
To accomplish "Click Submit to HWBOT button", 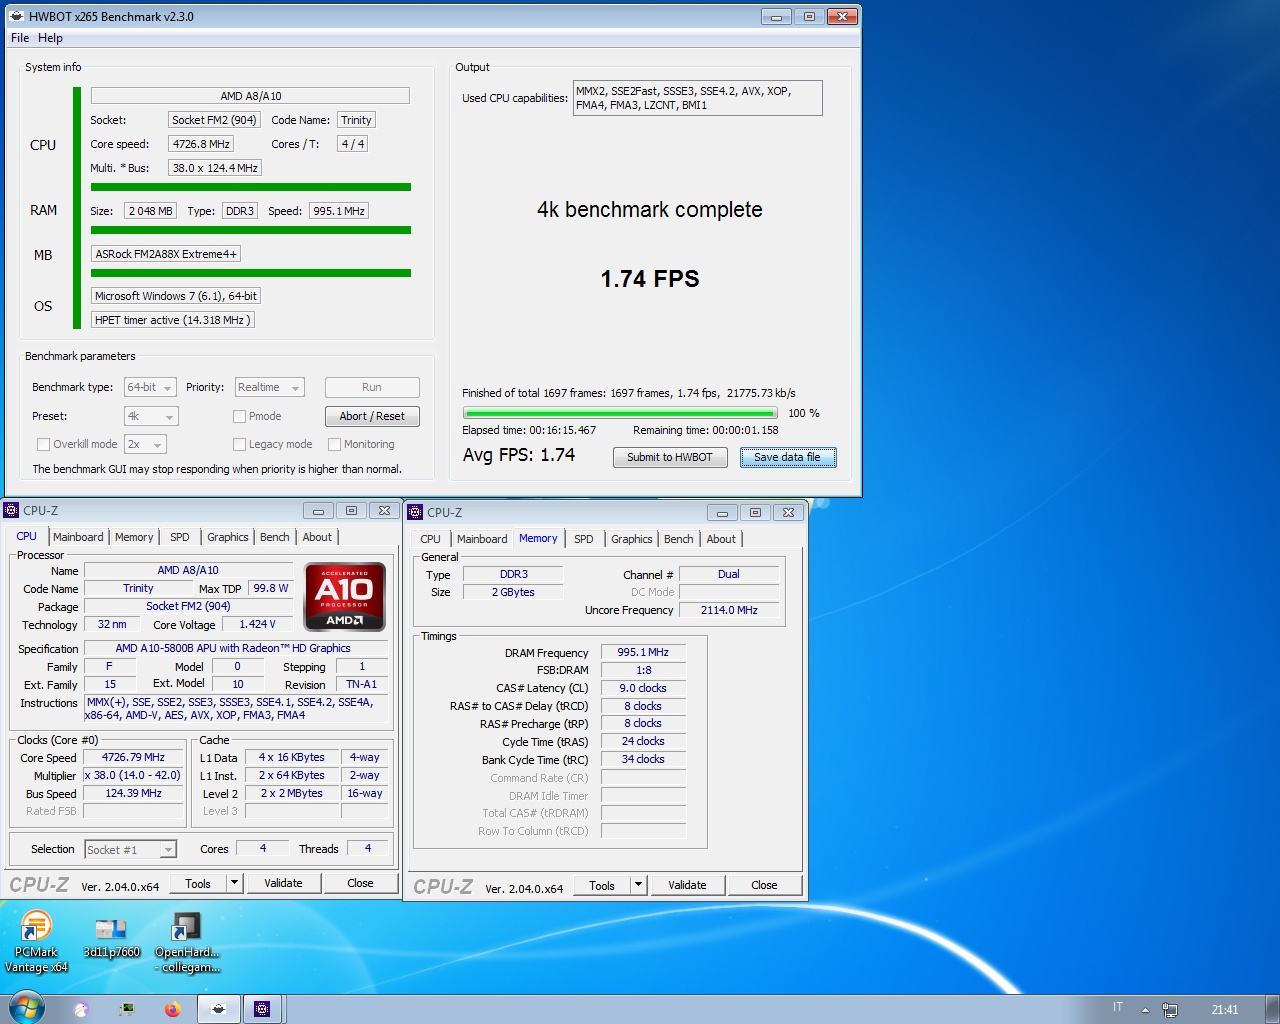I will (x=670, y=457).
